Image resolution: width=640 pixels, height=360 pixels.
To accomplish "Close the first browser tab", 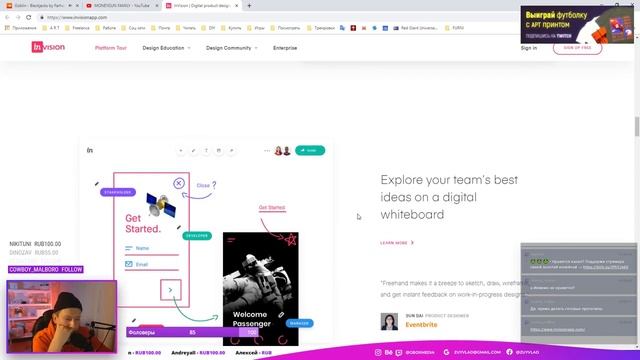I will pyautogui.click(x=77, y=6).
